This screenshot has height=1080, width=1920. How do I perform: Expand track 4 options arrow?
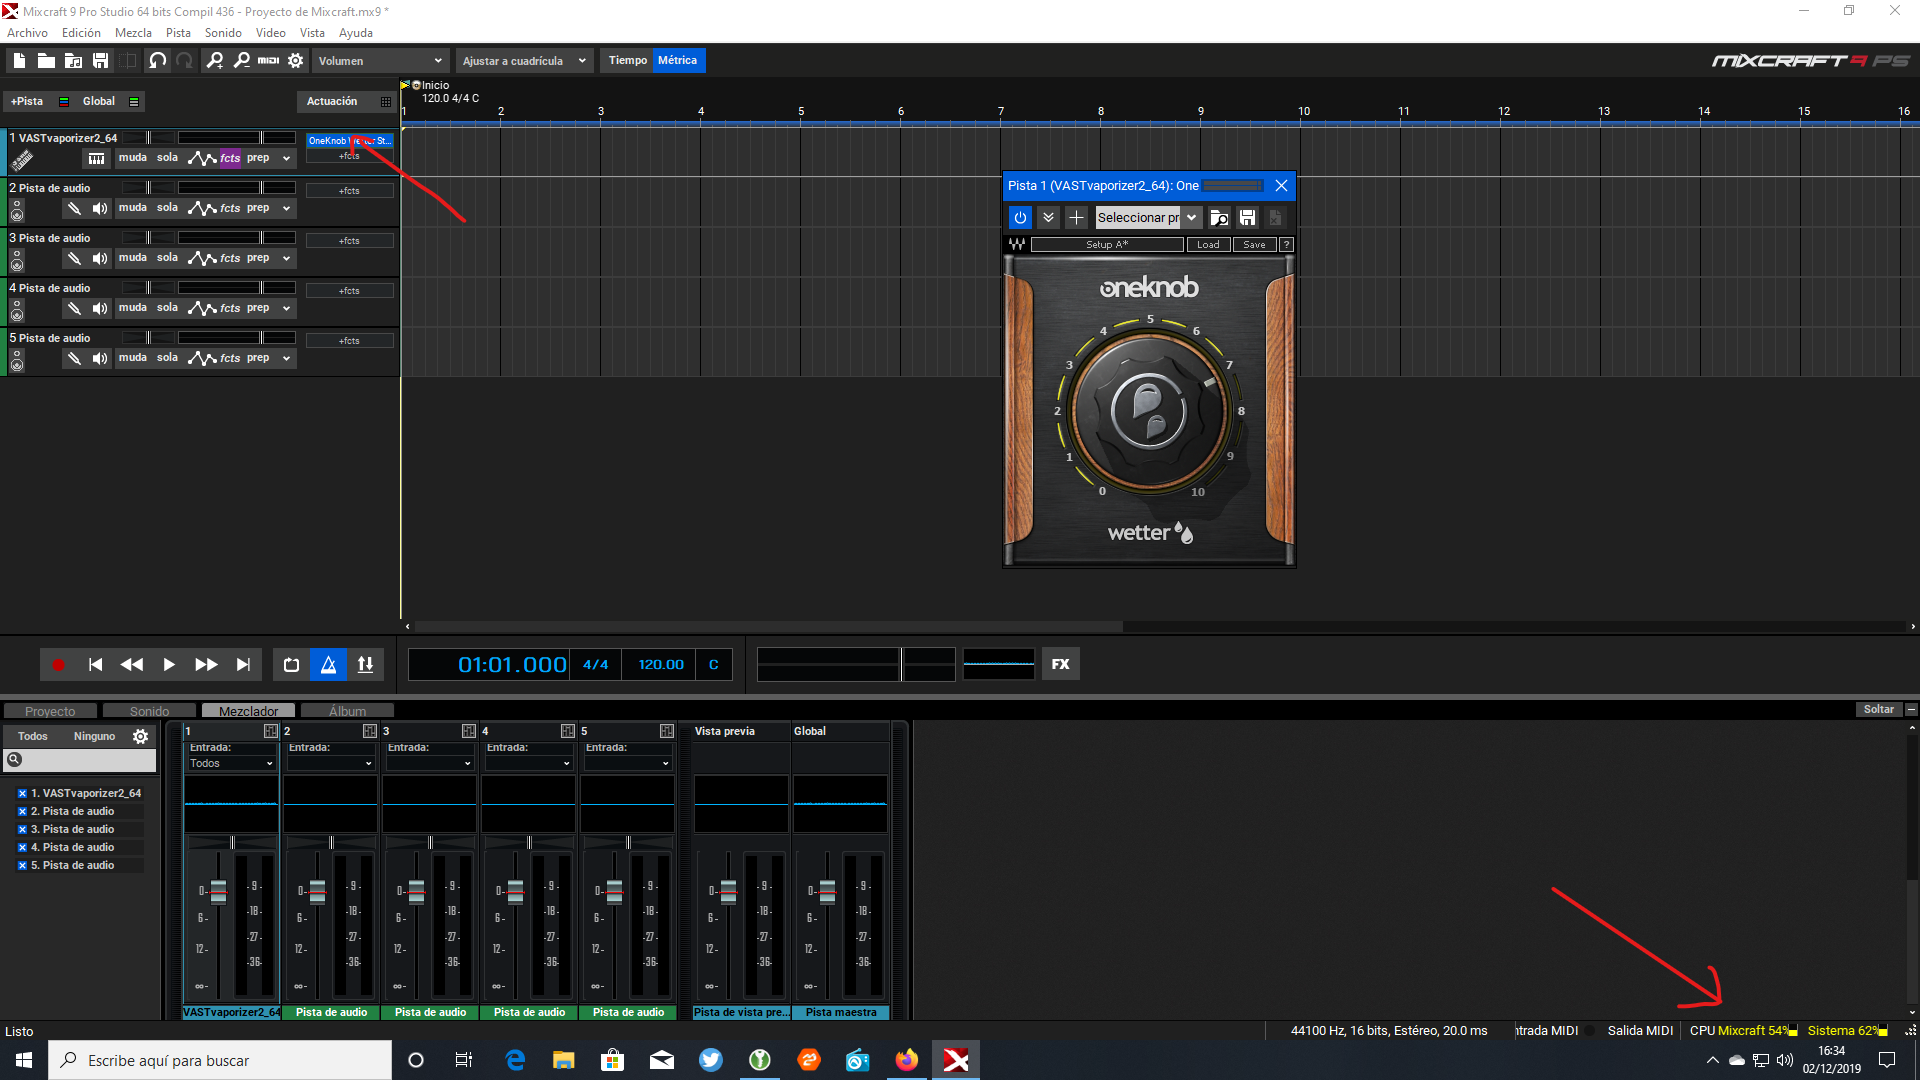pos(286,308)
